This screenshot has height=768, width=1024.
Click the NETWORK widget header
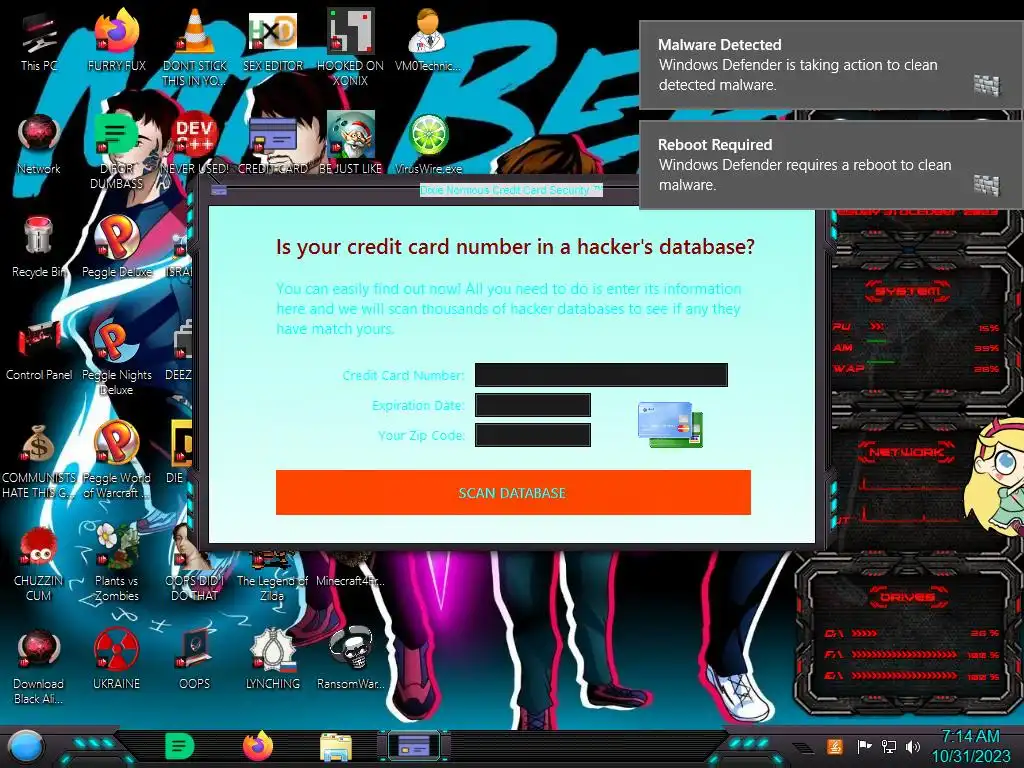[906, 452]
